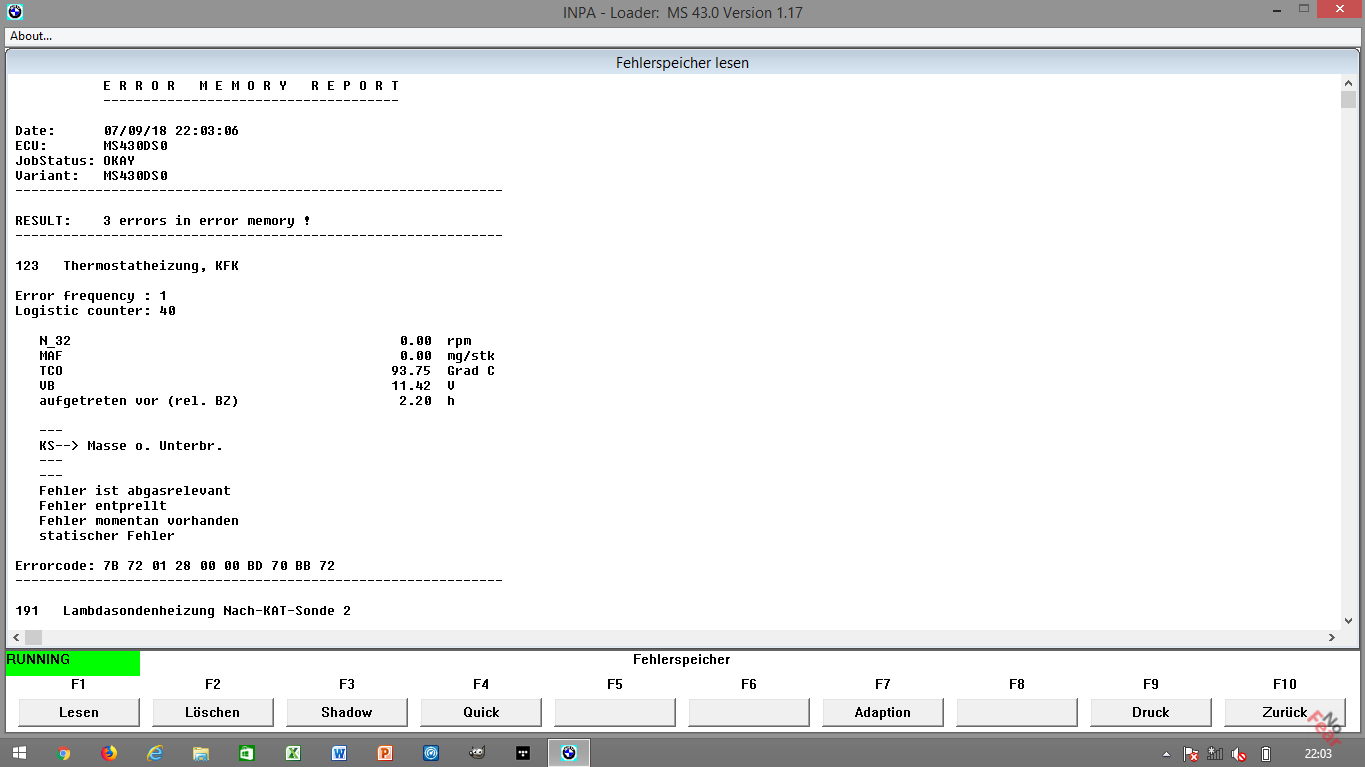1365x767 pixels.
Task: Click the Variant 'MS430DS0' line
Action: [x=91, y=176]
